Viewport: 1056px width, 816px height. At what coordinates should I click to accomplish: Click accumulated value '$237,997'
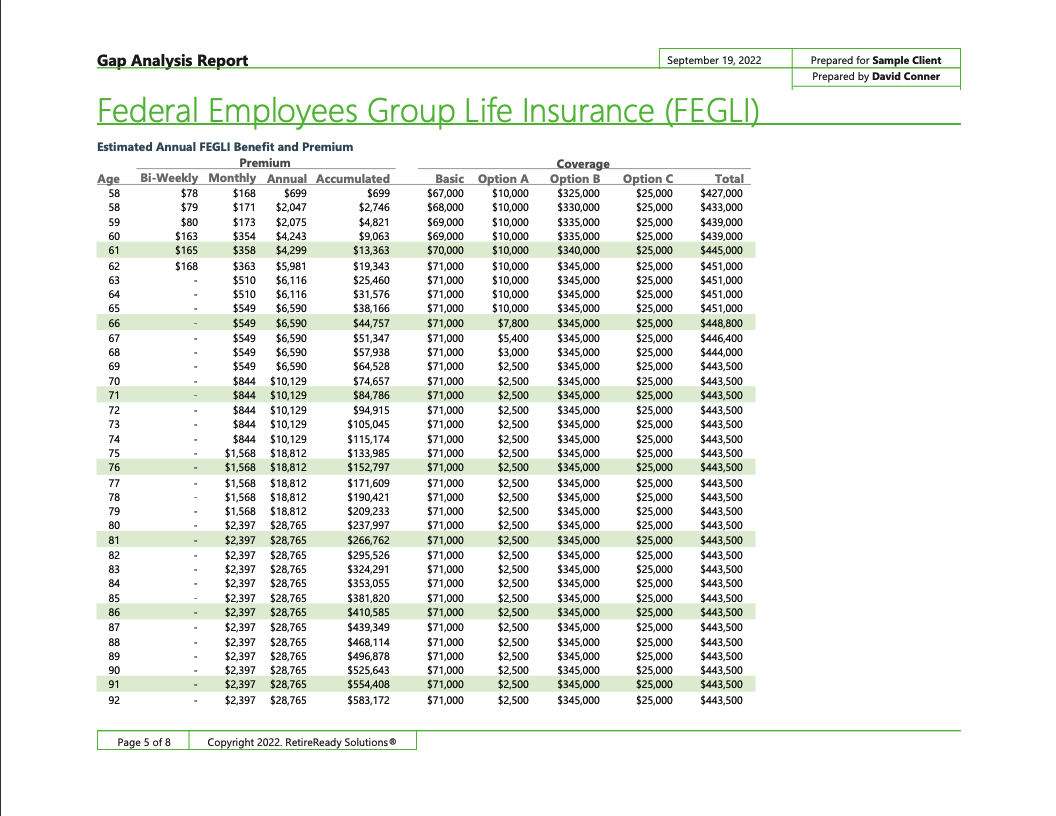[x=368, y=525]
